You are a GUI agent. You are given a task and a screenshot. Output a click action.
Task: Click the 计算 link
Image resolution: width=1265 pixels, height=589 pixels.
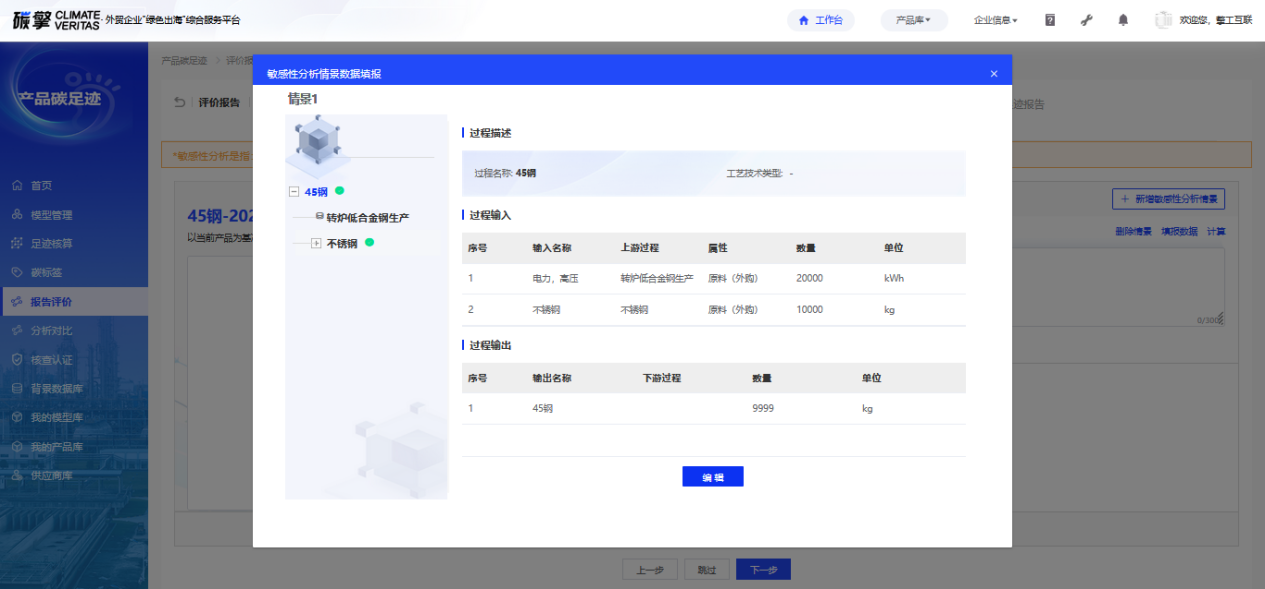pos(1215,232)
